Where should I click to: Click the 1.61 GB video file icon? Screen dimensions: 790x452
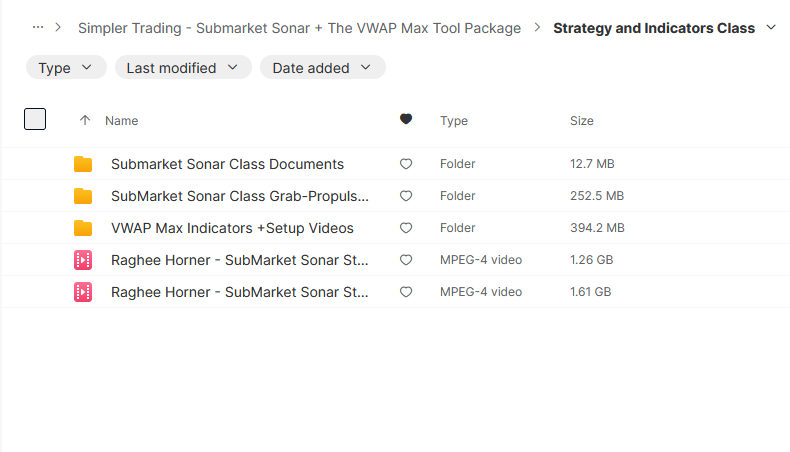(x=83, y=292)
